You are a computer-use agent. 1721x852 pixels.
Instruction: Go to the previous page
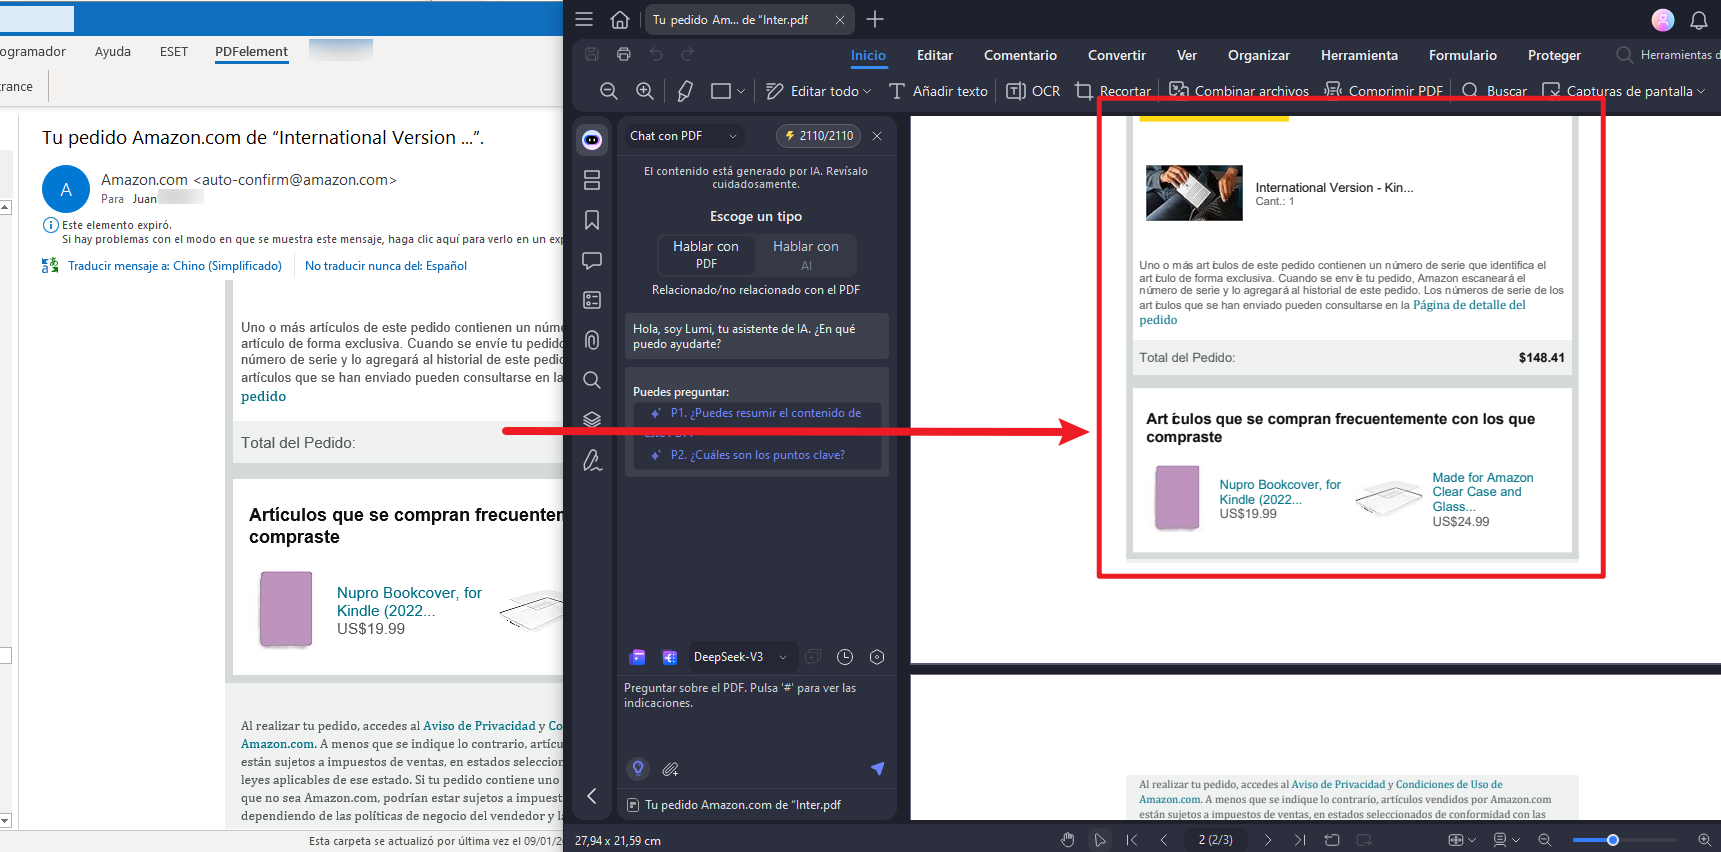click(1164, 840)
